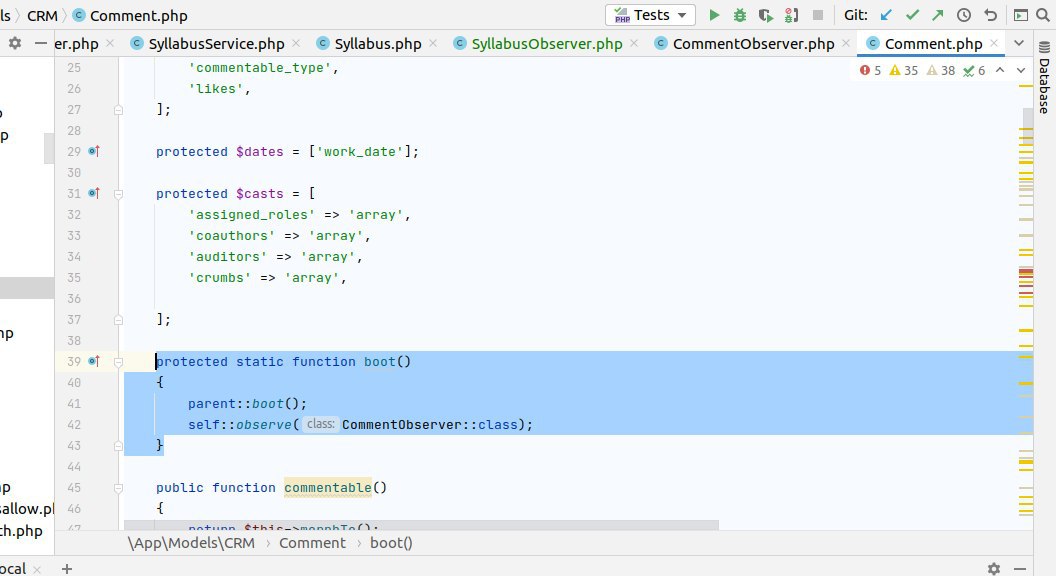Screen dimensions: 1056x576
Task: Click Comment.php in the navigation breadcrumb
Action: (139, 15)
